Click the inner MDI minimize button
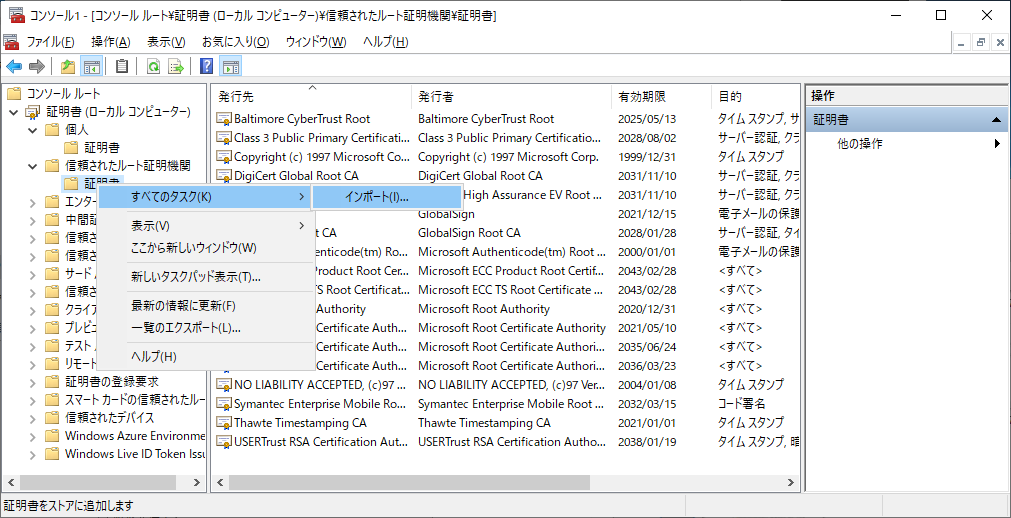Screen dimensions: 1011x518 (962, 43)
